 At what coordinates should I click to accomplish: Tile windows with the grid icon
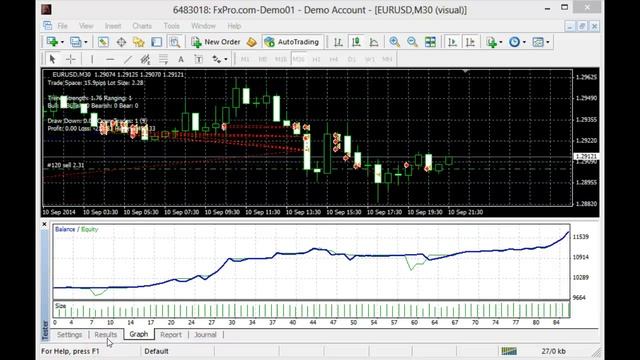(x=430, y=42)
